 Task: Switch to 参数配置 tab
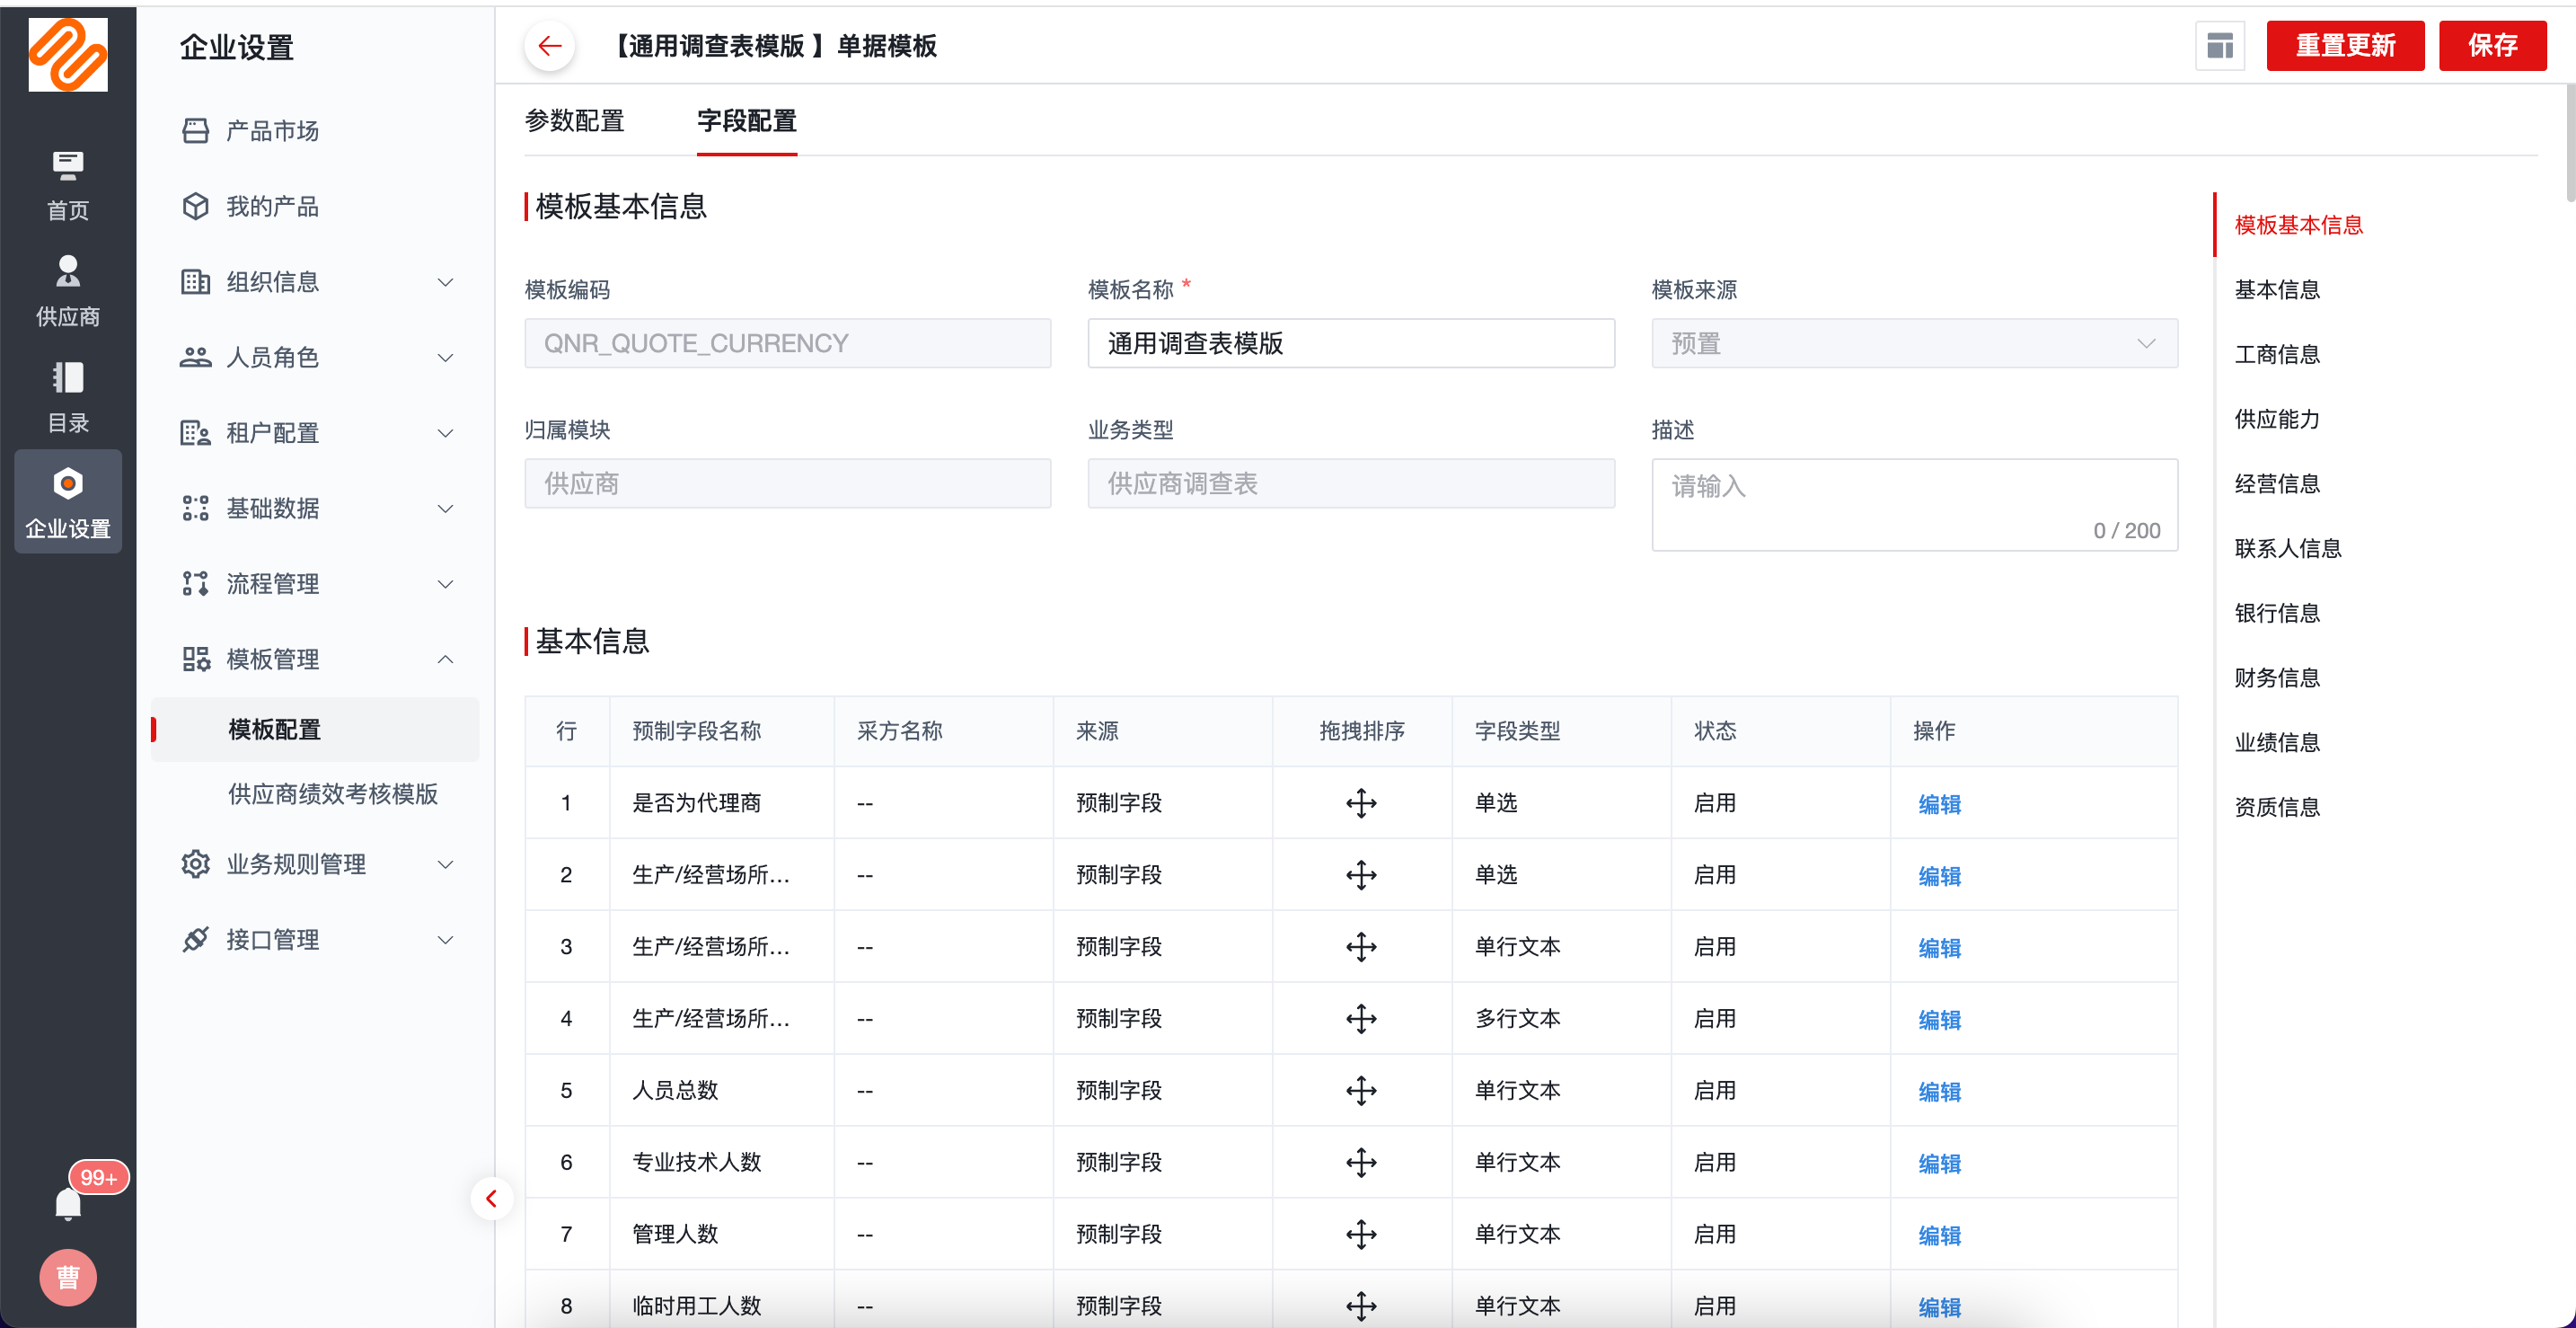pos(575,121)
